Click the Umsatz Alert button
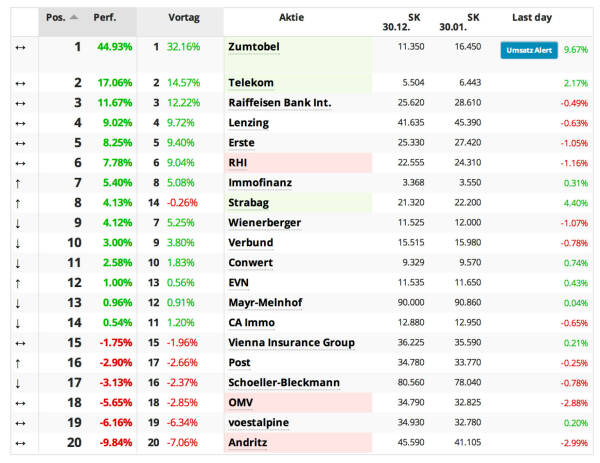The height and width of the screenshot is (463, 600). 528,50
